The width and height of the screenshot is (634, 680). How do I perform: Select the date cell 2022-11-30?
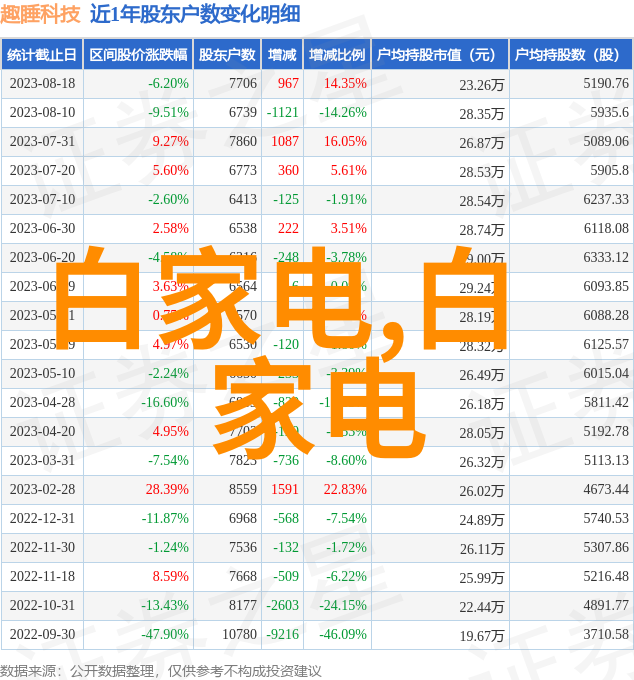42,547
